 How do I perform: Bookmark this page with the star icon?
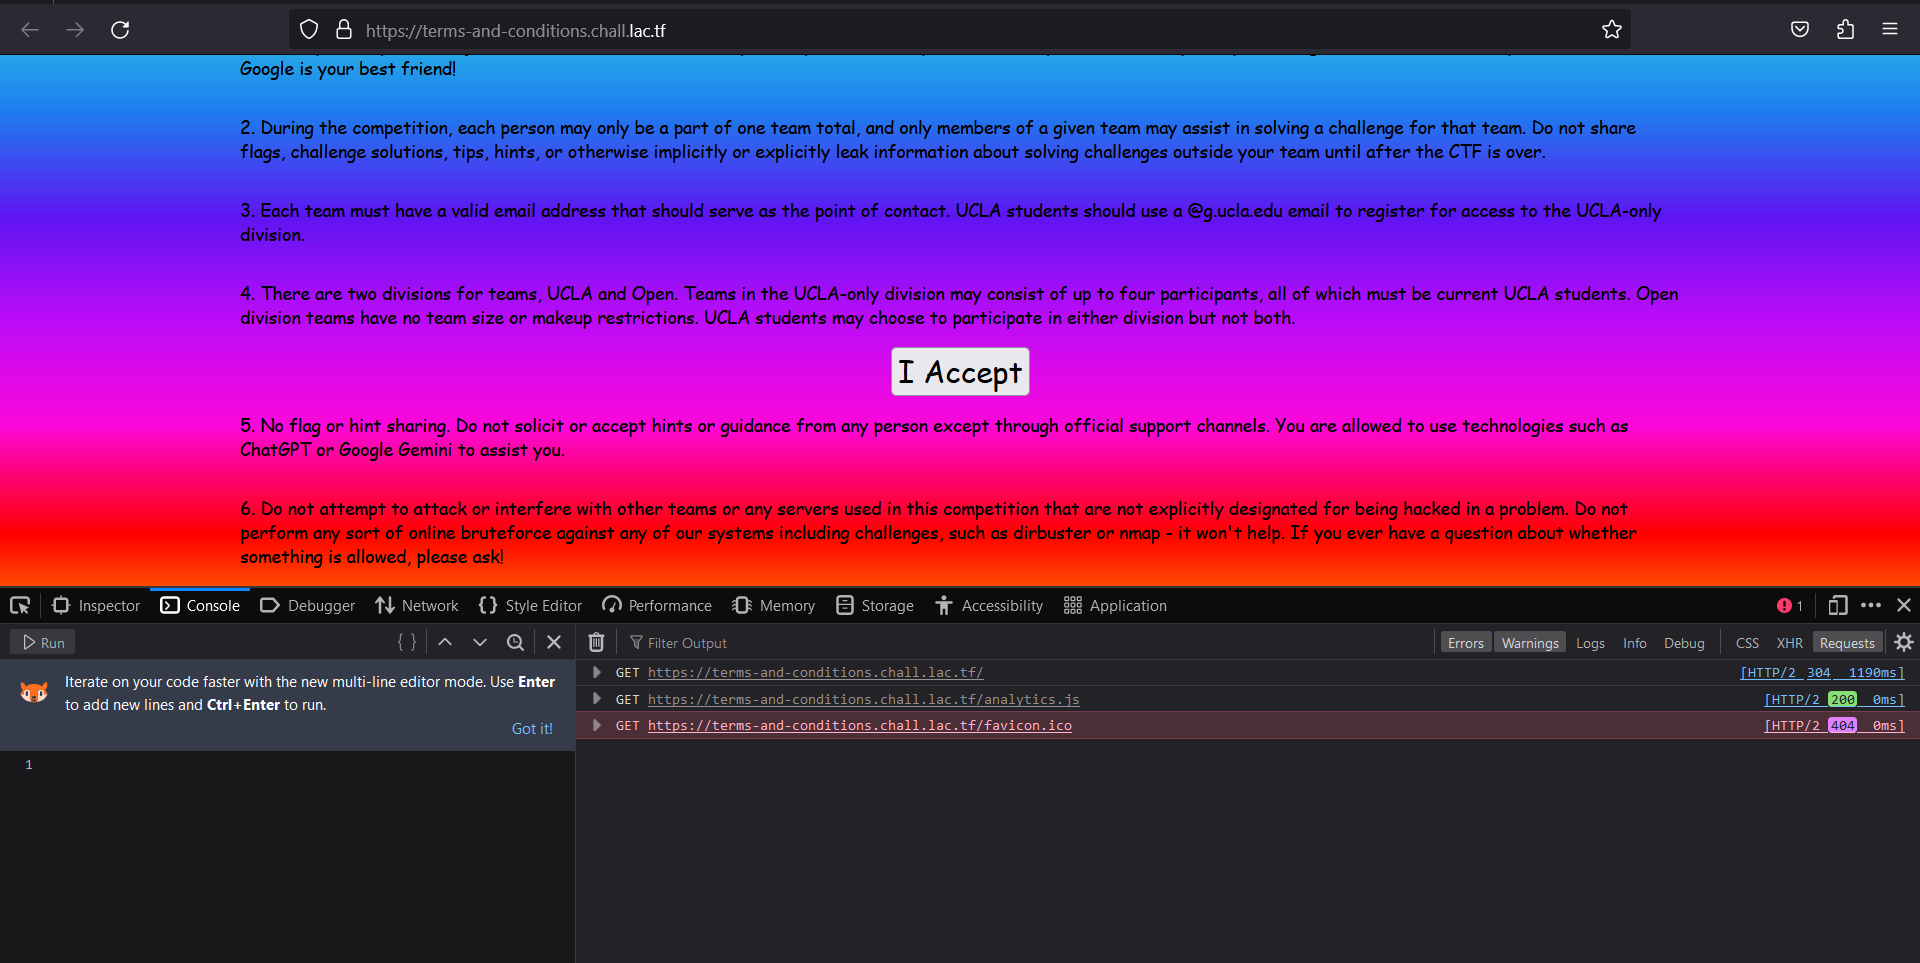tap(1612, 29)
